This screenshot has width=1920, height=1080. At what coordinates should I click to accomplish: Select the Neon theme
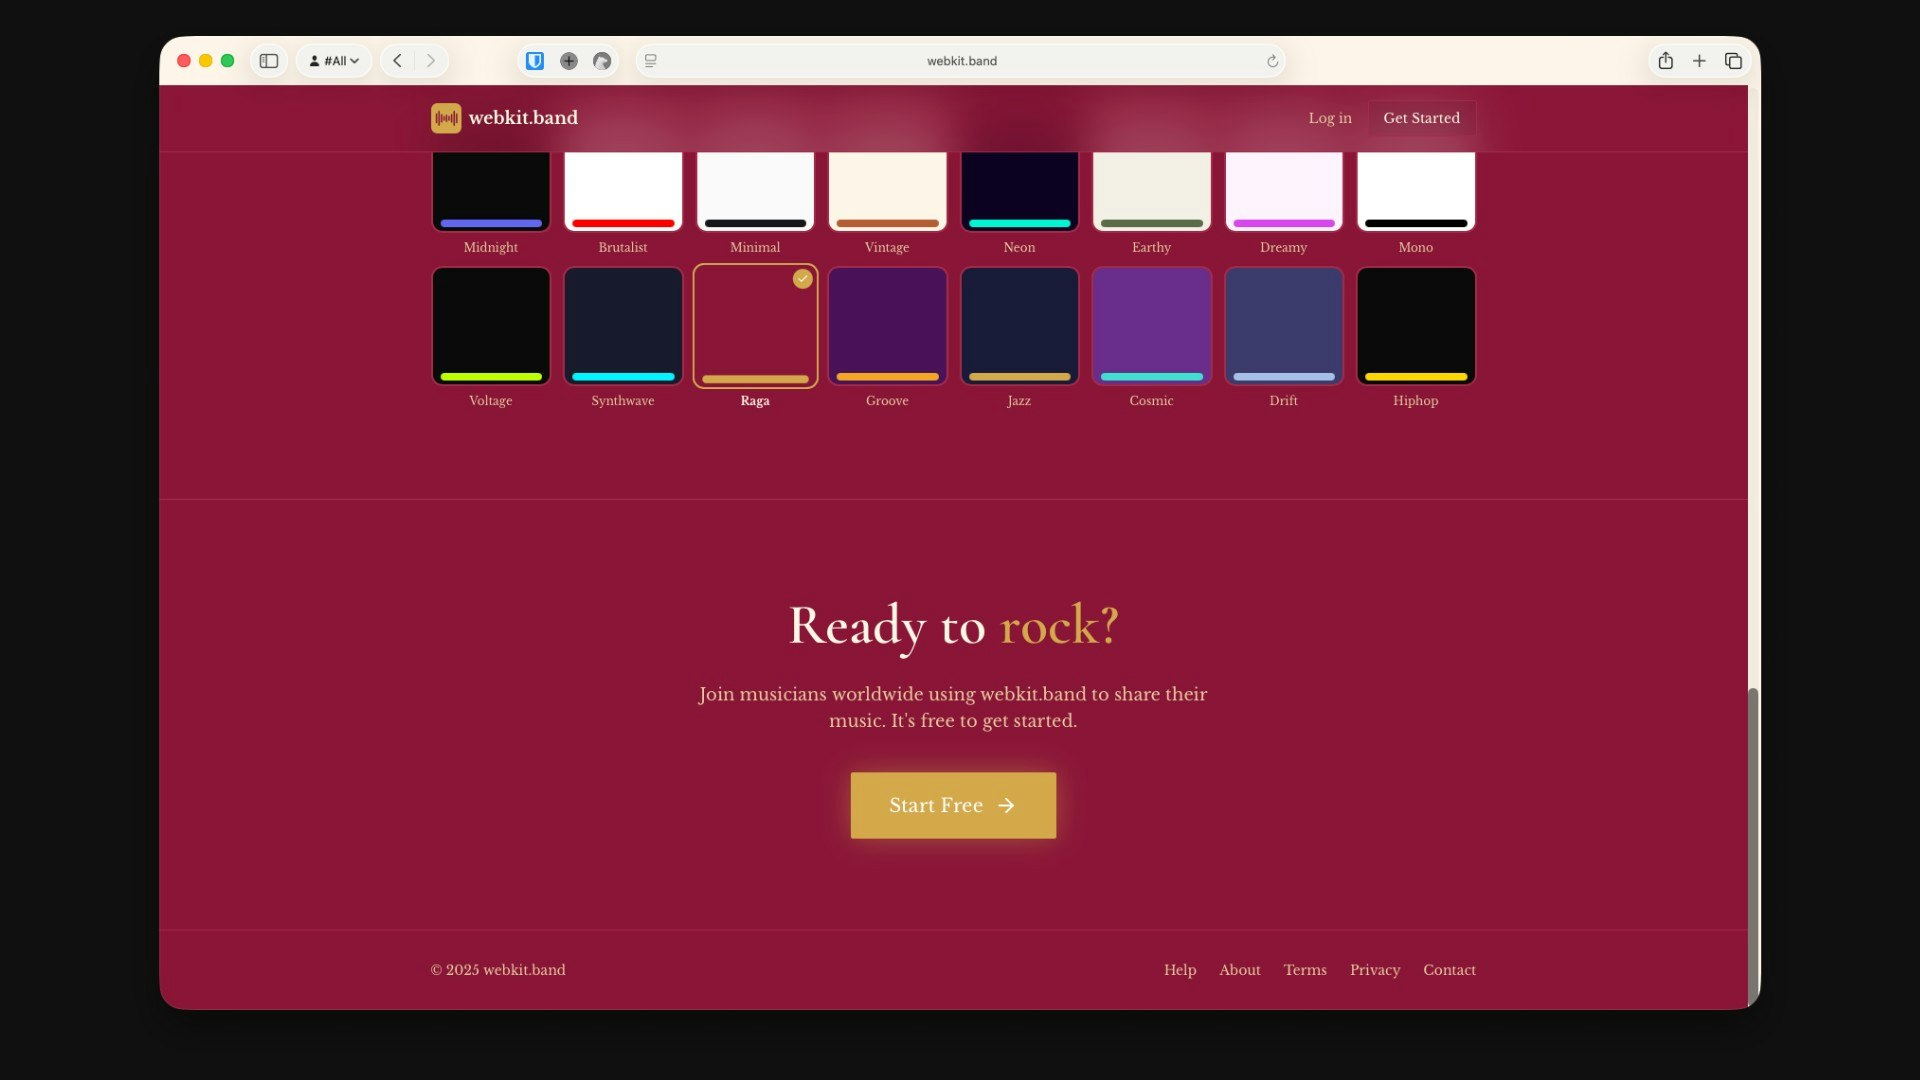[1019, 190]
